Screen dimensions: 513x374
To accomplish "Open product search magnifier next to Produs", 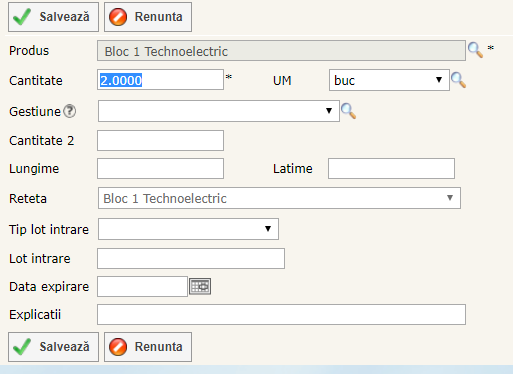I will coord(475,50).
